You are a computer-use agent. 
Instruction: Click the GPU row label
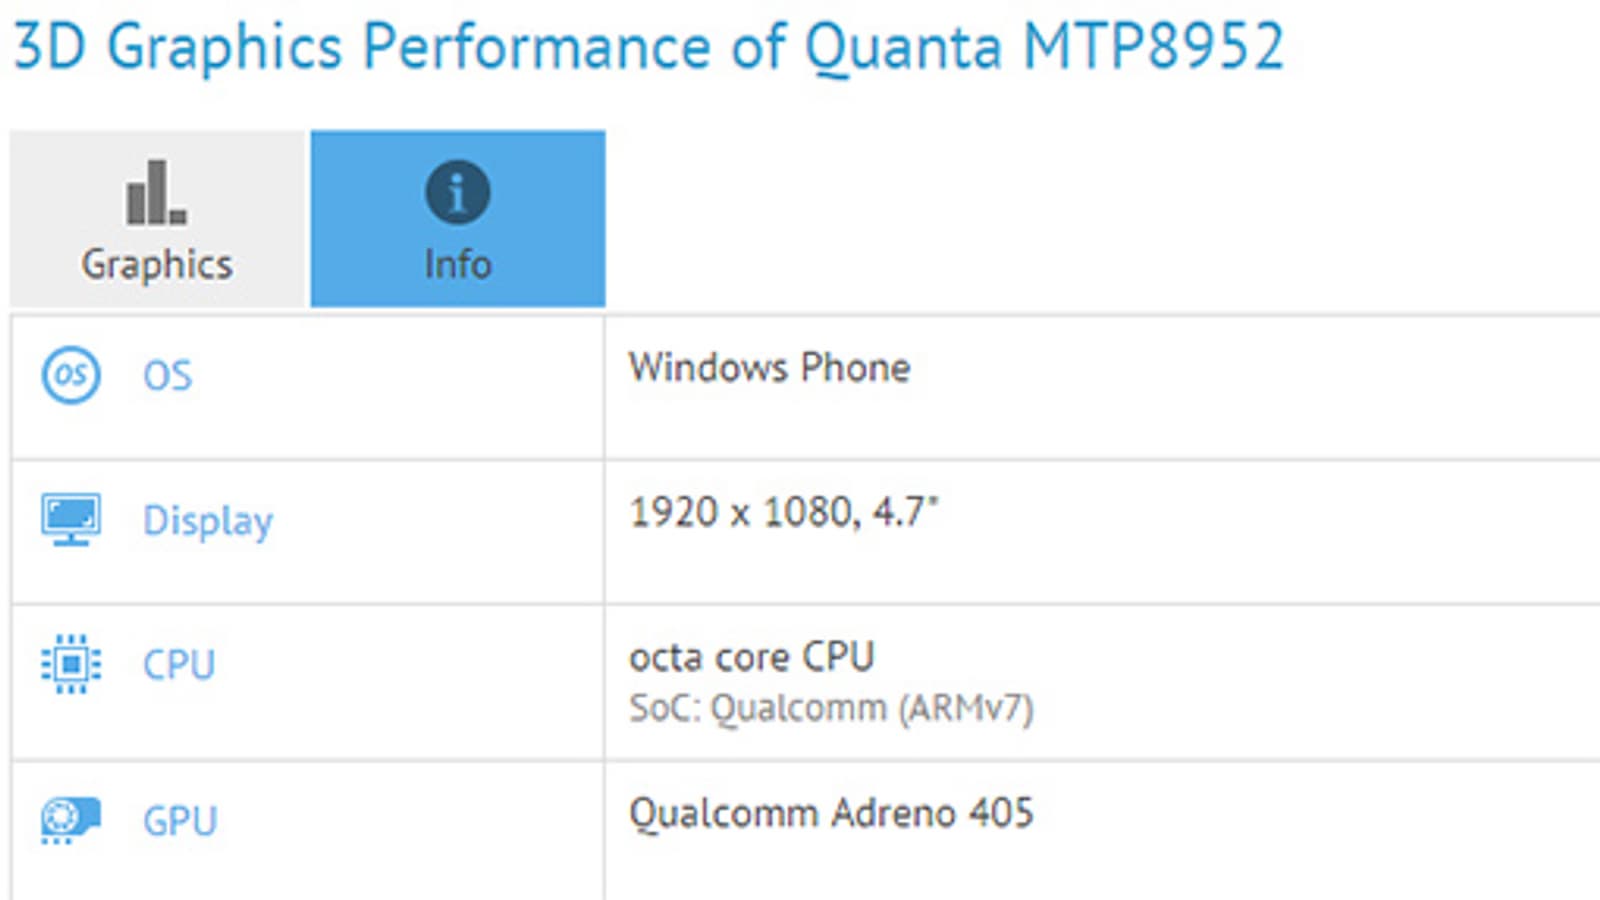pos(180,821)
